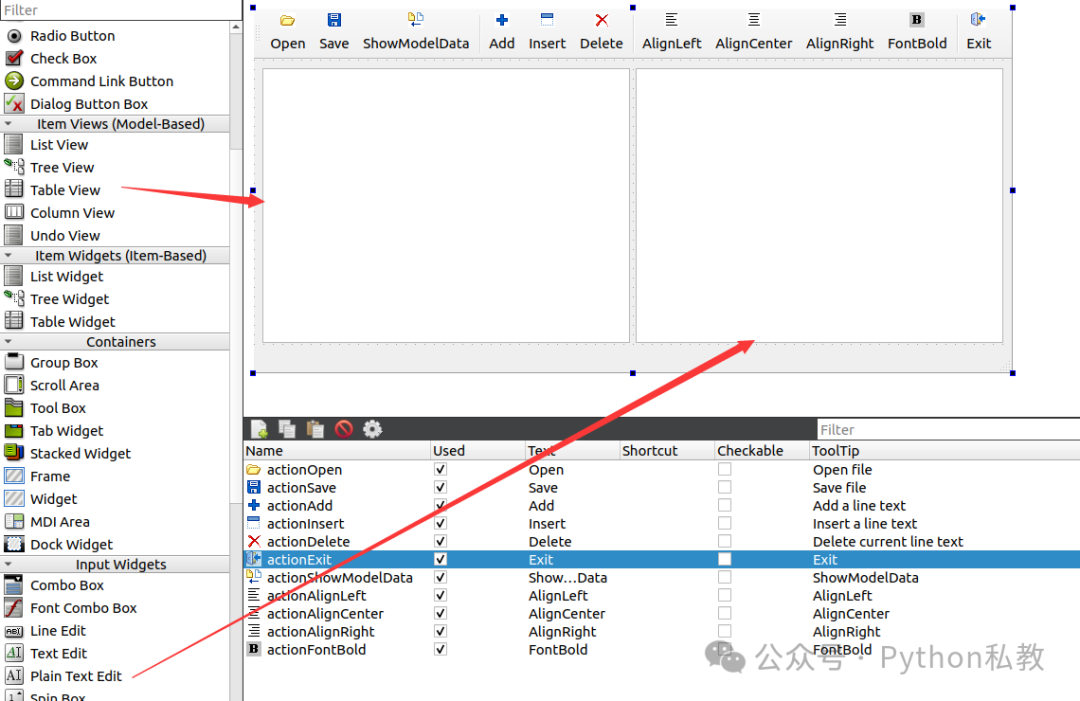Collapse the Item Widgets (Item-Based) category
Screen dimensions: 1080x701
click(x=8, y=255)
